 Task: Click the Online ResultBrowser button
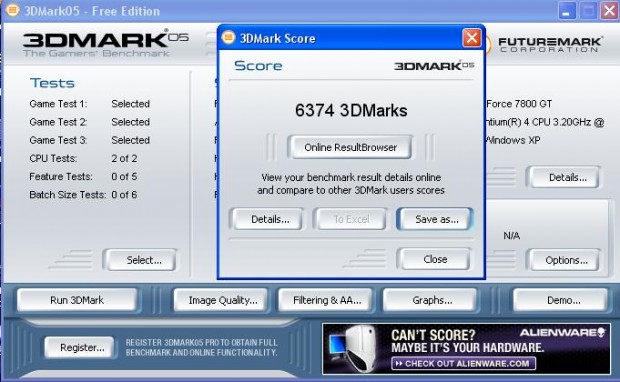click(x=350, y=147)
